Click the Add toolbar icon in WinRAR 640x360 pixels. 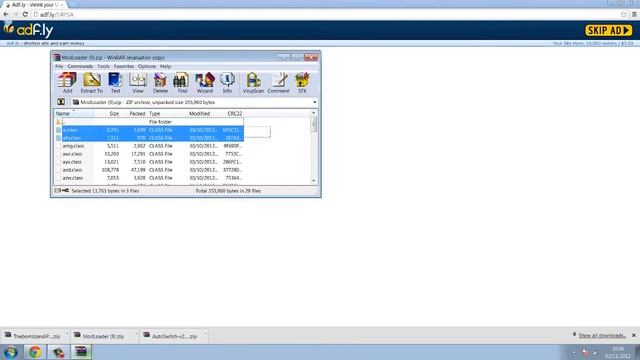coord(67,83)
